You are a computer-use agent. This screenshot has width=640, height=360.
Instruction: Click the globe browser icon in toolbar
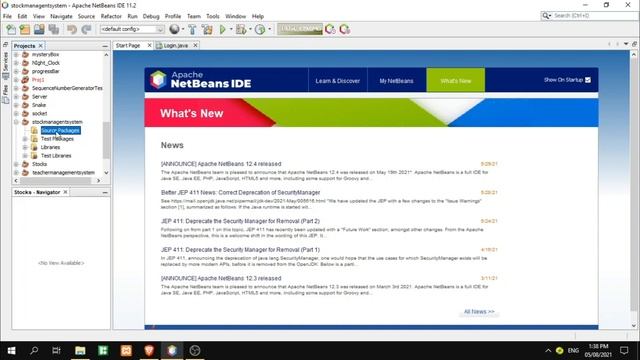click(x=174, y=29)
